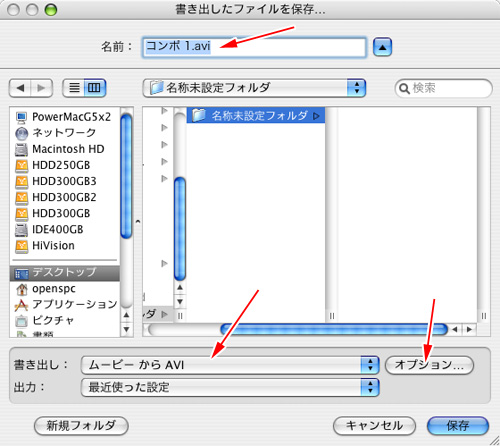
Task: Click the ピクチャ folder icon
Action: tap(22, 321)
